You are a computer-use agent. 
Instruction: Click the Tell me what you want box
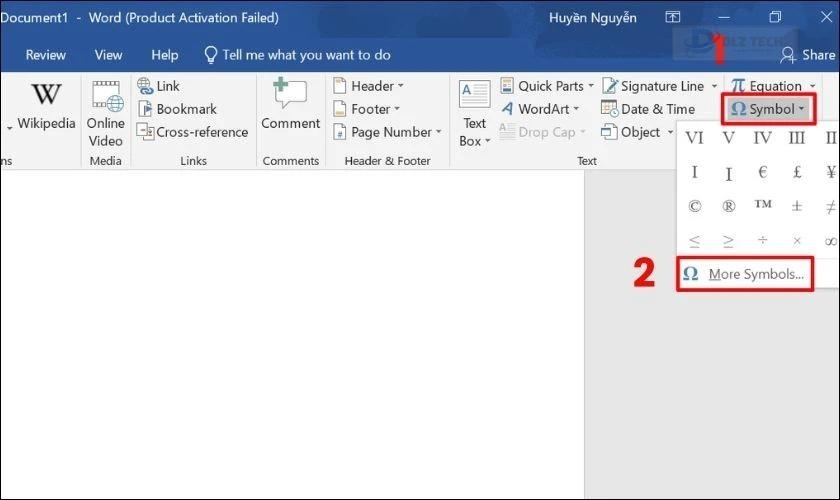pyautogui.click(x=297, y=55)
